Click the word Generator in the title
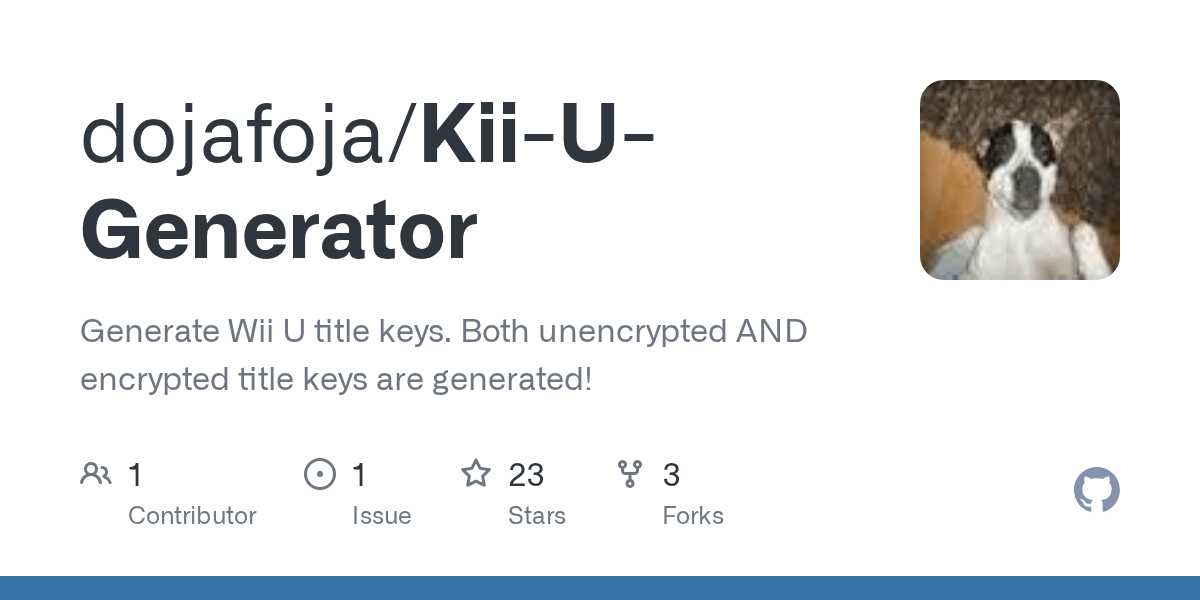Image resolution: width=1200 pixels, height=600 pixels. [x=279, y=231]
